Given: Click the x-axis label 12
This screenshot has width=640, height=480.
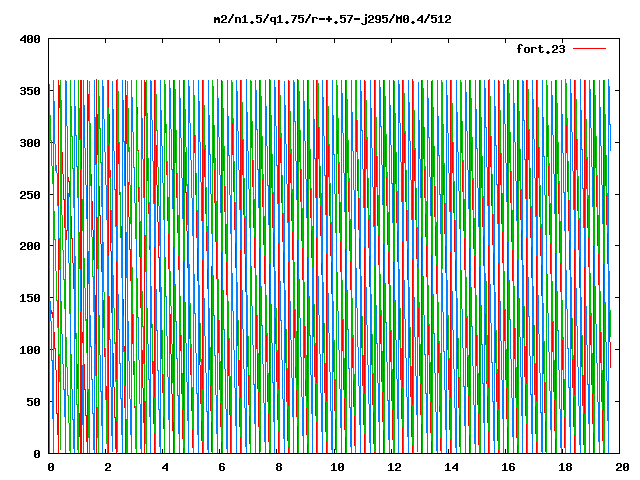Looking at the screenshot, I should pyautogui.click(x=394, y=467).
